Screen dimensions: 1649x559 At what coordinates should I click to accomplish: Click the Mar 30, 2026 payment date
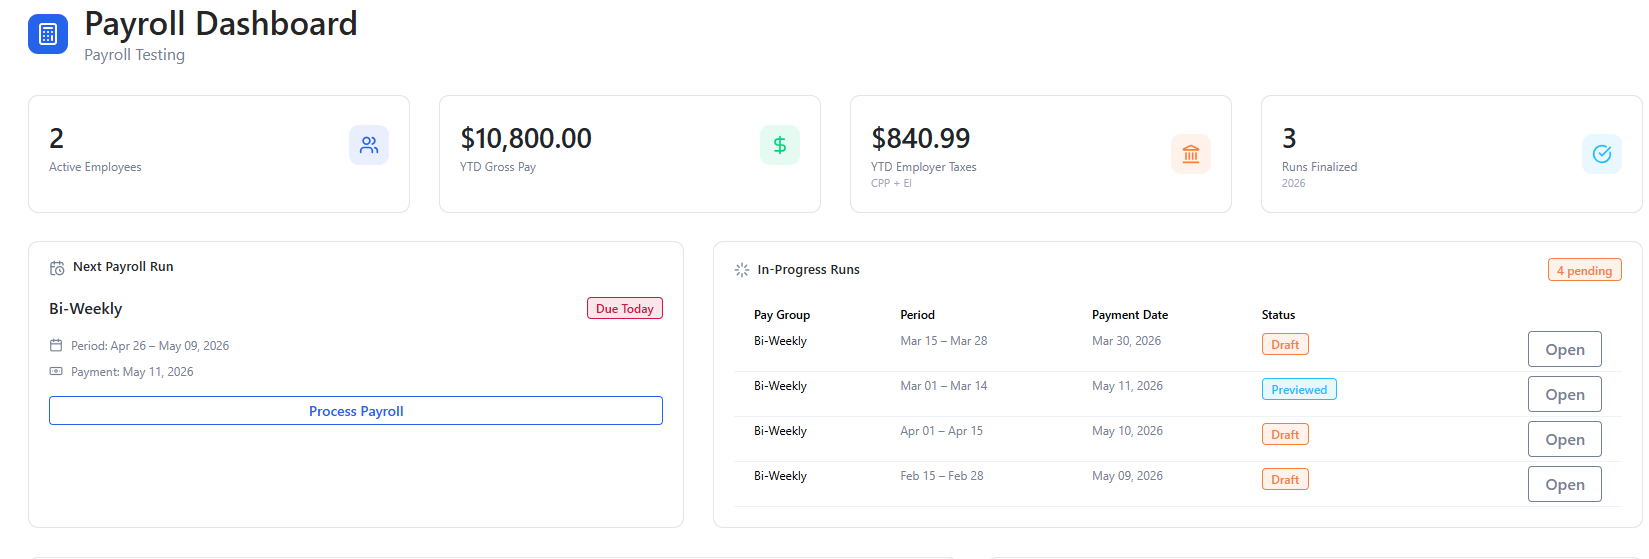pyautogui.click(x=1127, y=341)
